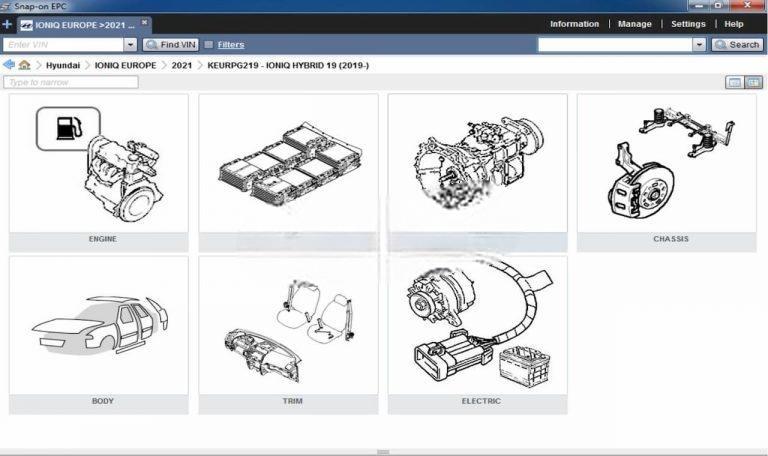Click the Snap-on EPC title bar icon

6,6
